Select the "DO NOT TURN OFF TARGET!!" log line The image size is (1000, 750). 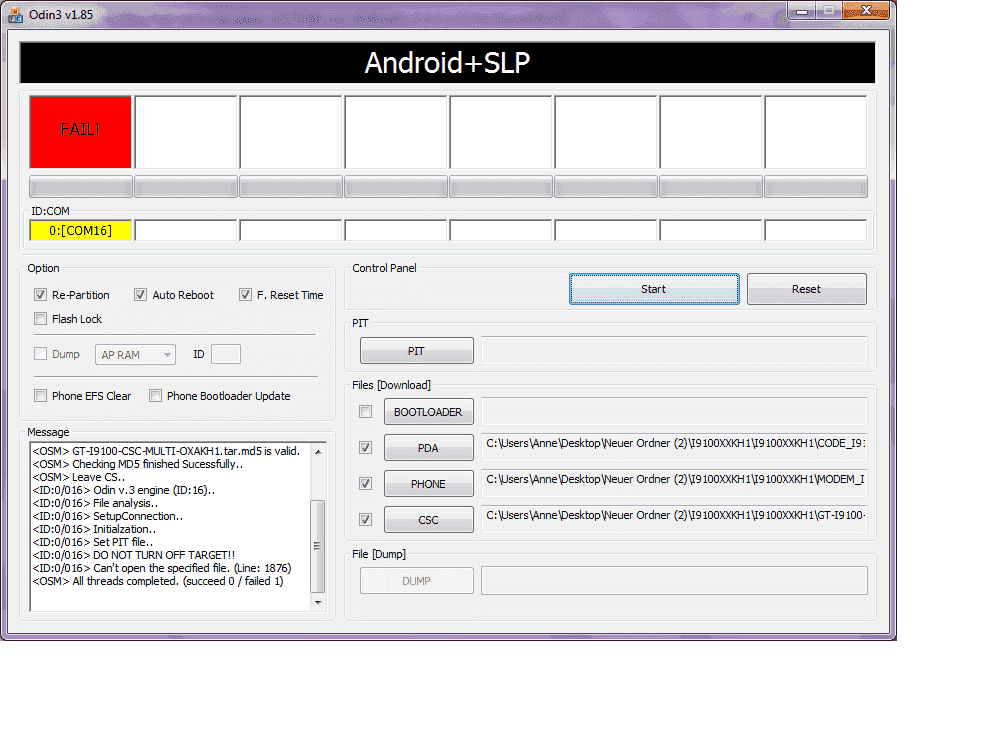134,555
